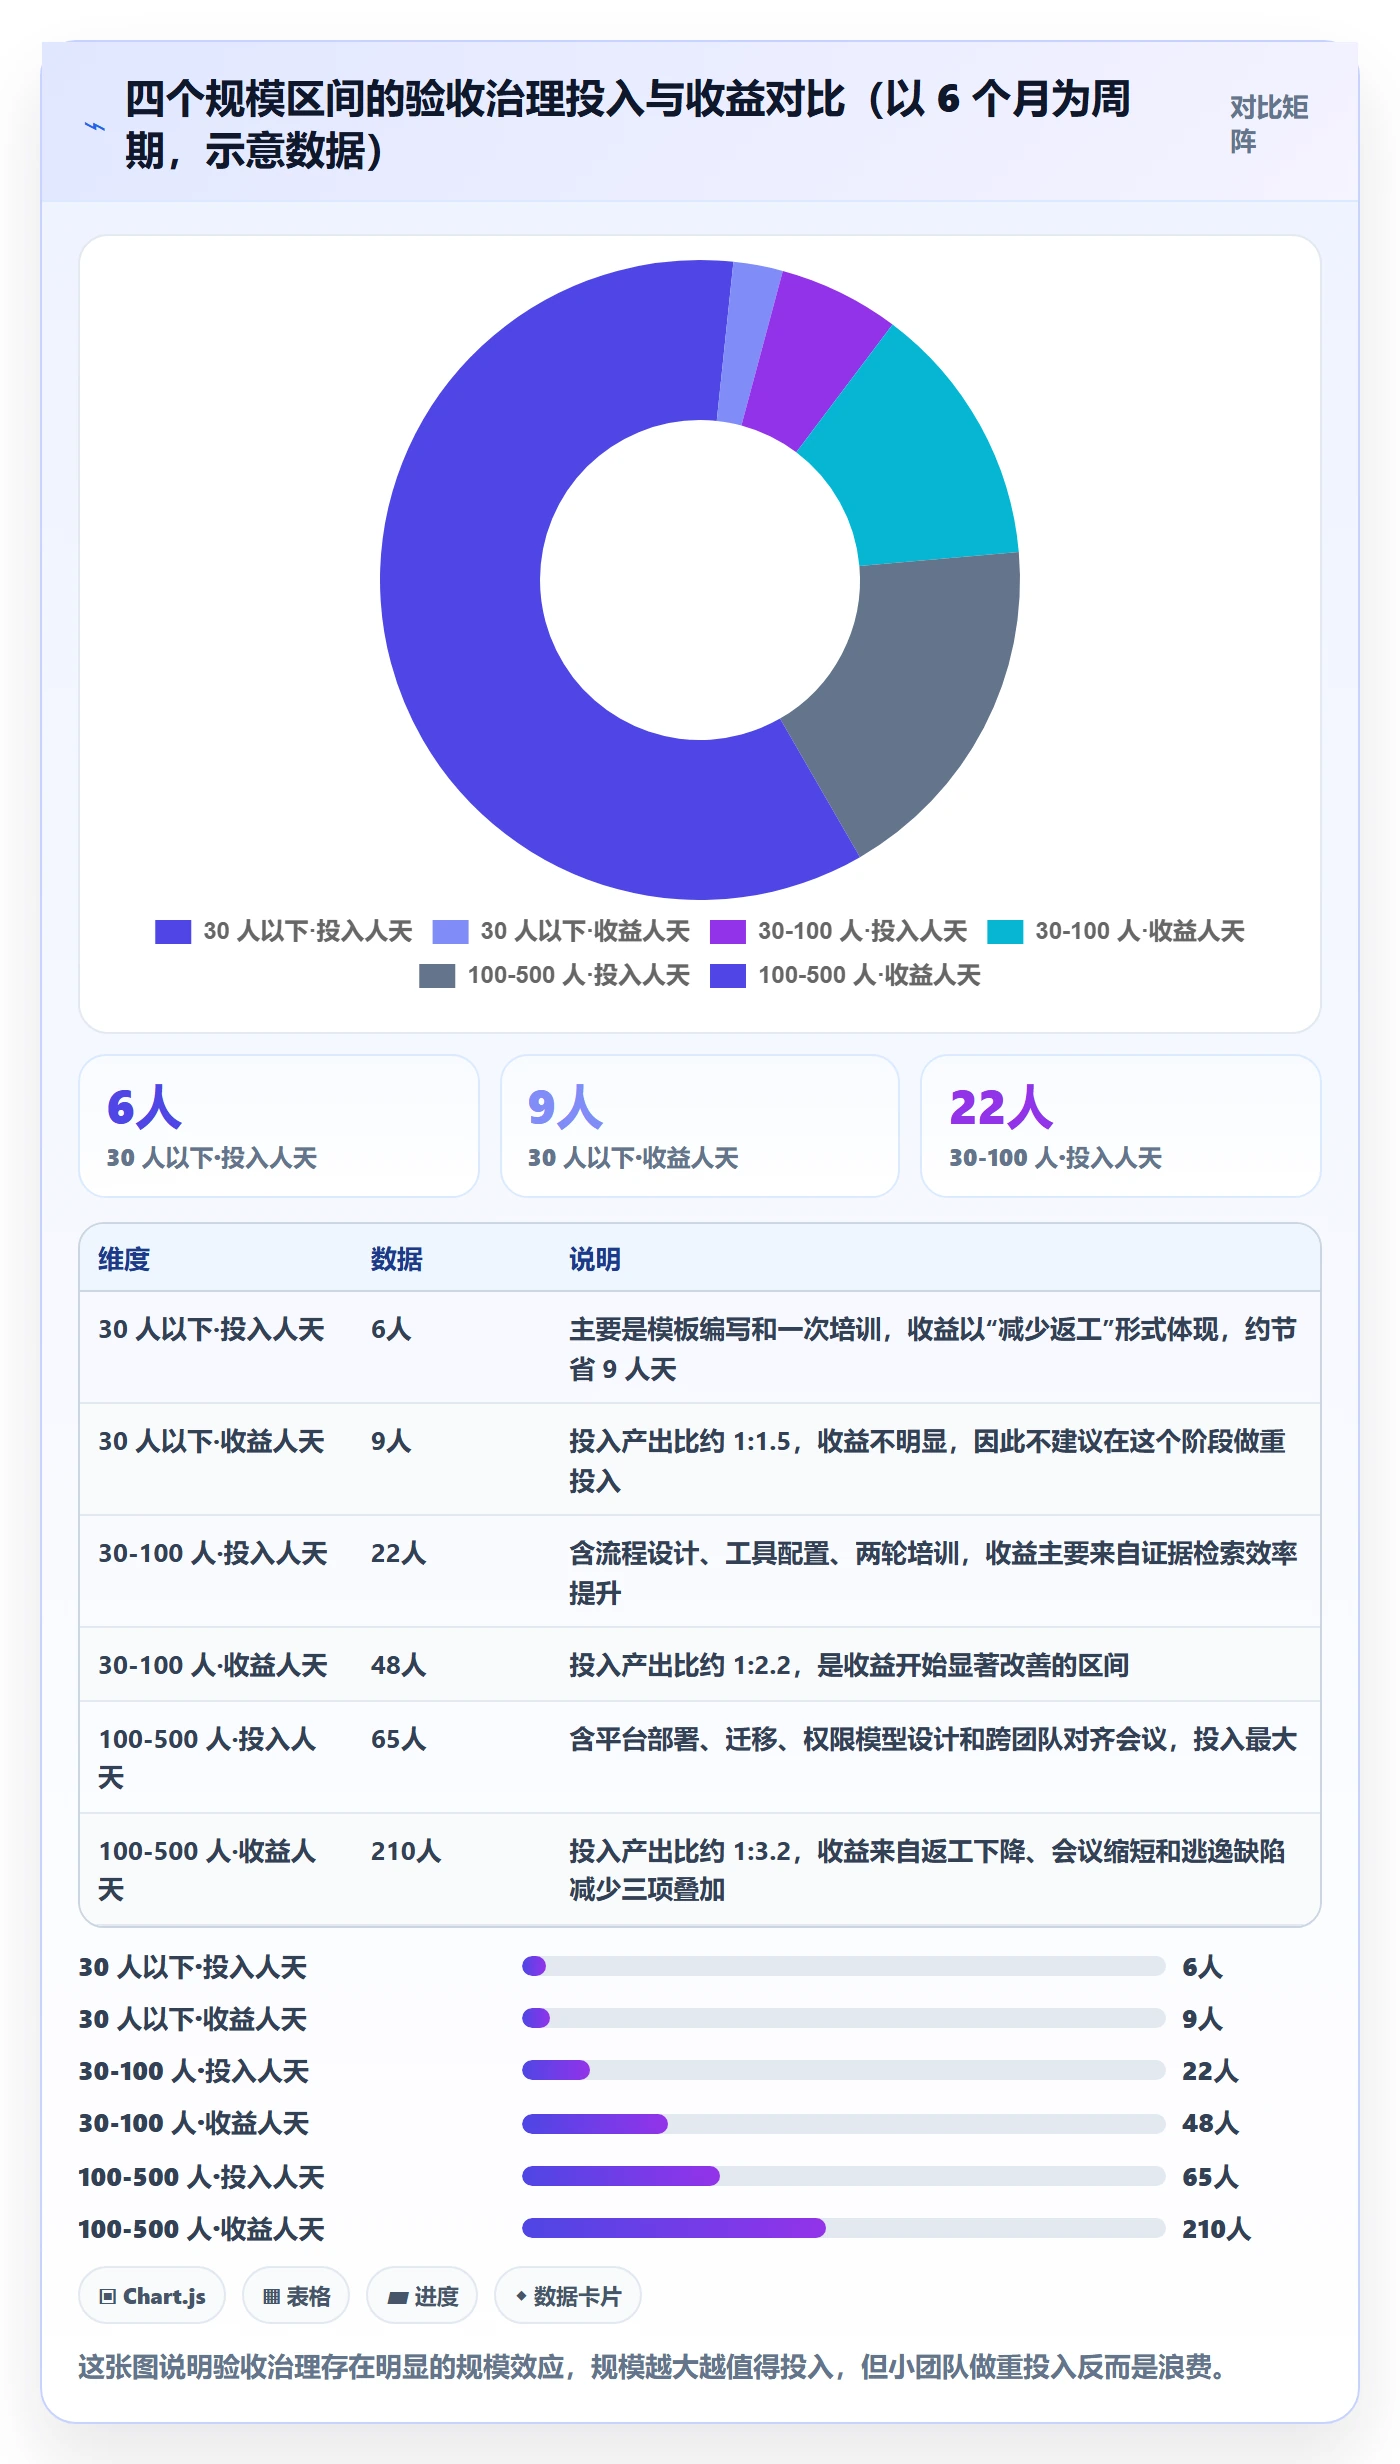This screenshot has height=2464, width=1400.
Task: Open the 6人 data card
Action: tap(279, 1126)
